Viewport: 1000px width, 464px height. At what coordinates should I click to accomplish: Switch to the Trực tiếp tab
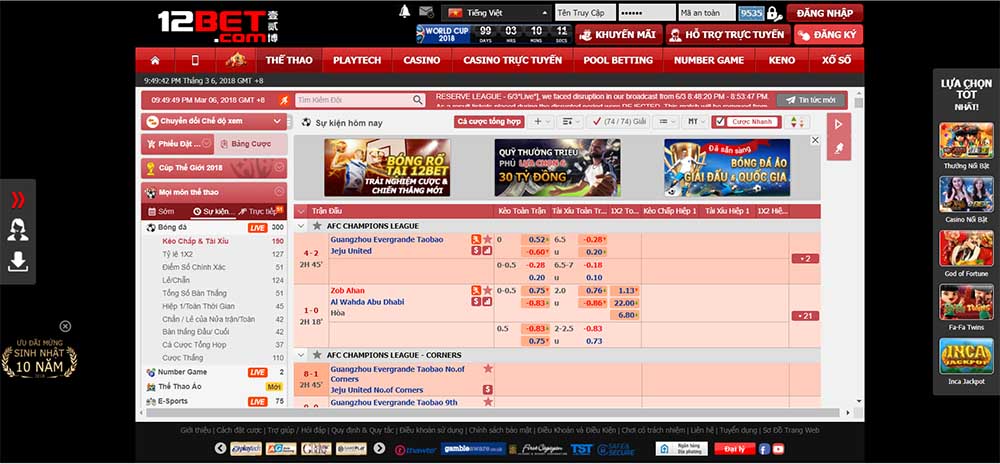(261, 211)
